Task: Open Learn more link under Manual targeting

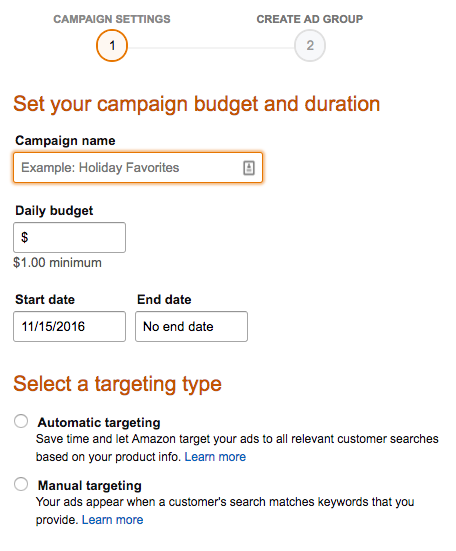Action: point(112,520)
